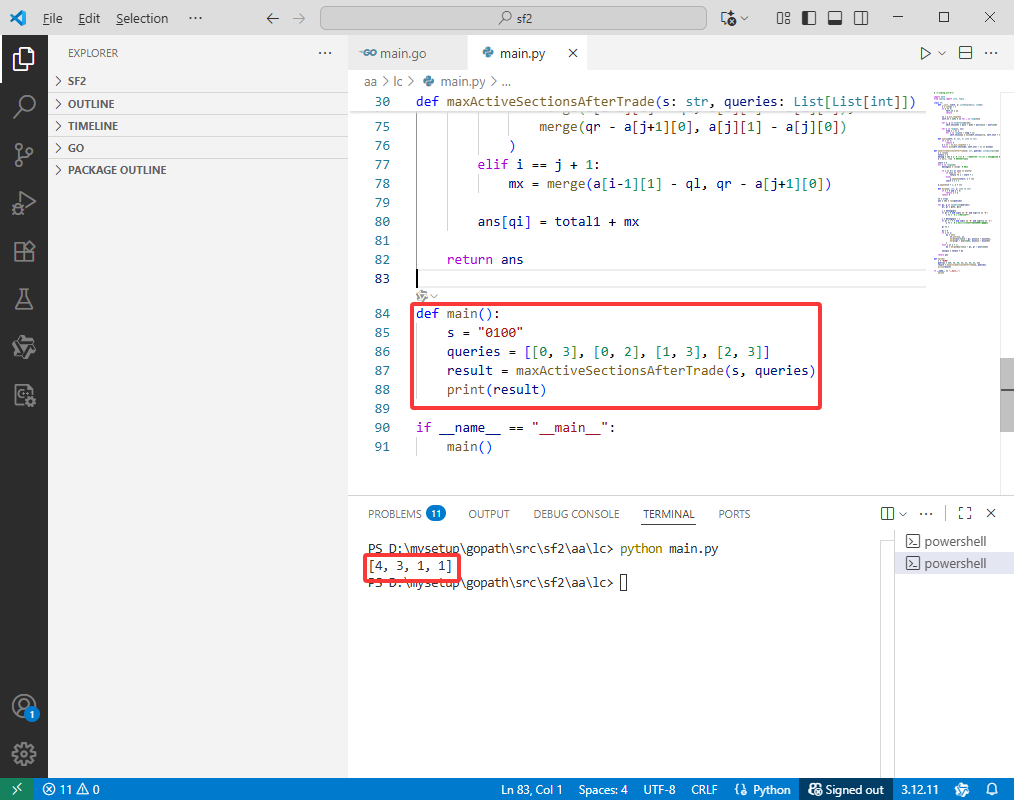
Task: Click the Signed out status item
Action: (847, 790)
